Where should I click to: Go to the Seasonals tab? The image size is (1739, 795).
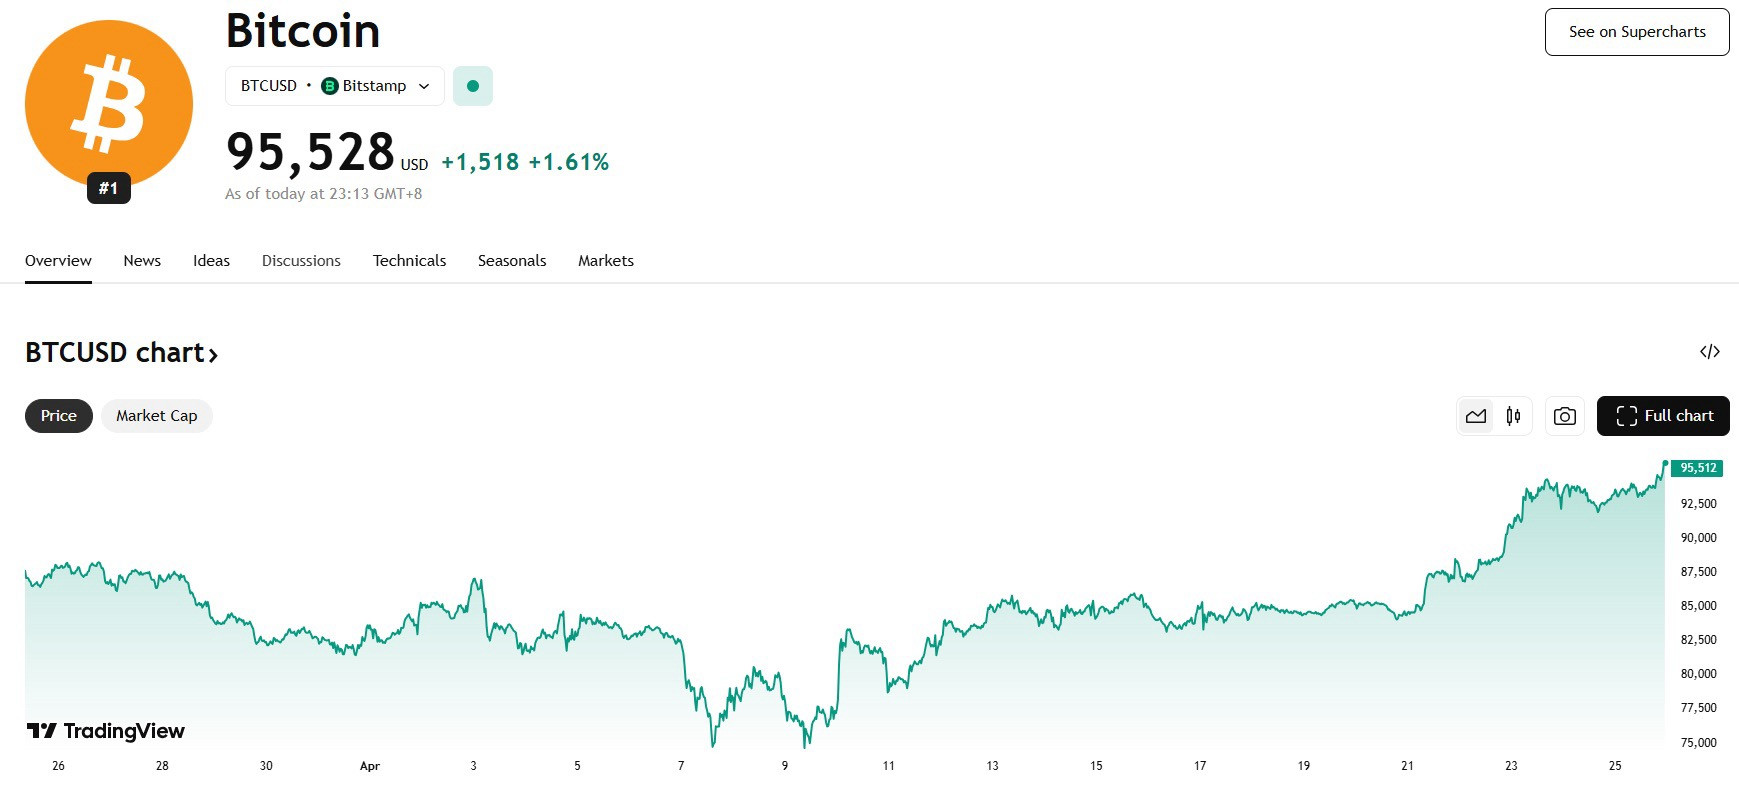tap(512, 261)
